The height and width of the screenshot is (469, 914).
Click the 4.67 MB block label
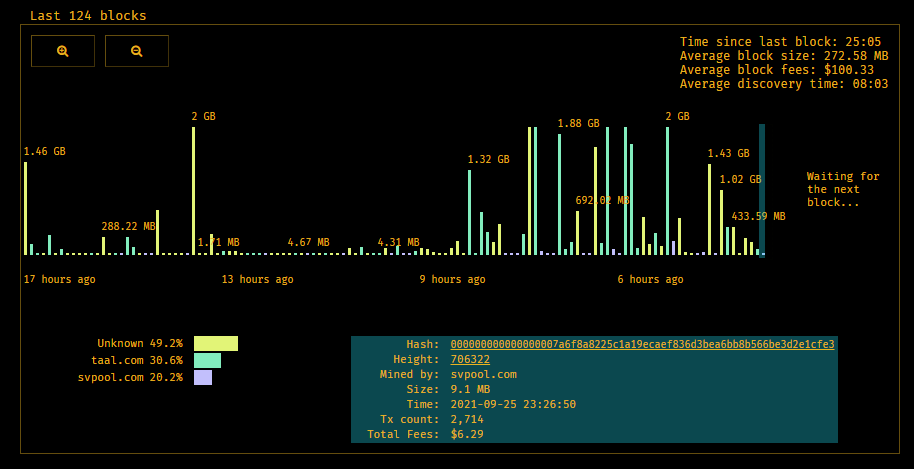coord(308,242)
